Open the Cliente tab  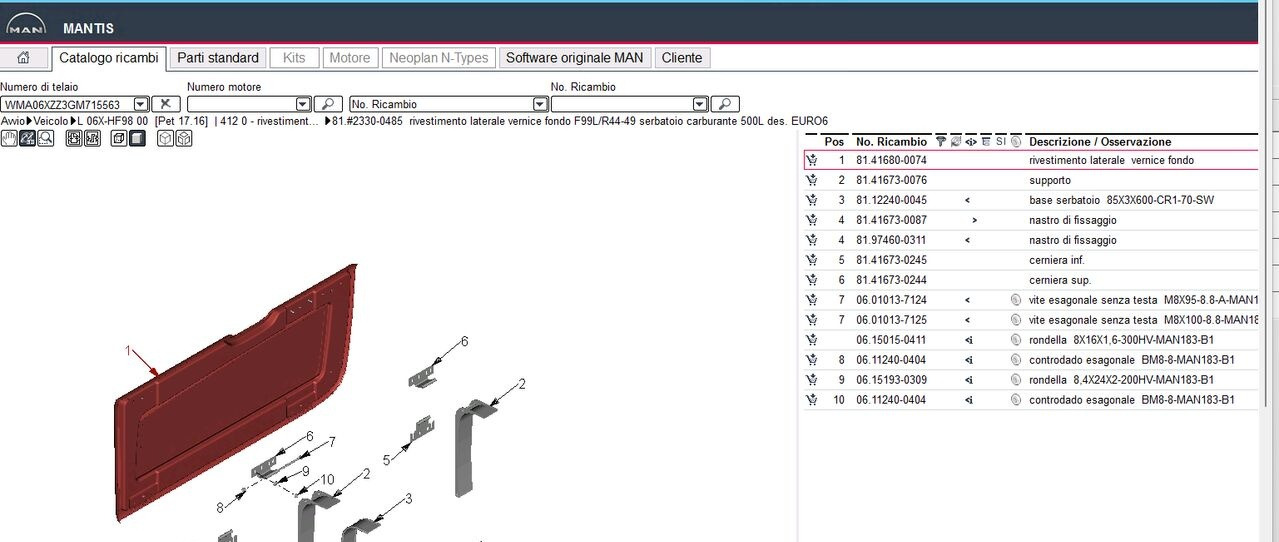click(x=682, y=58)
